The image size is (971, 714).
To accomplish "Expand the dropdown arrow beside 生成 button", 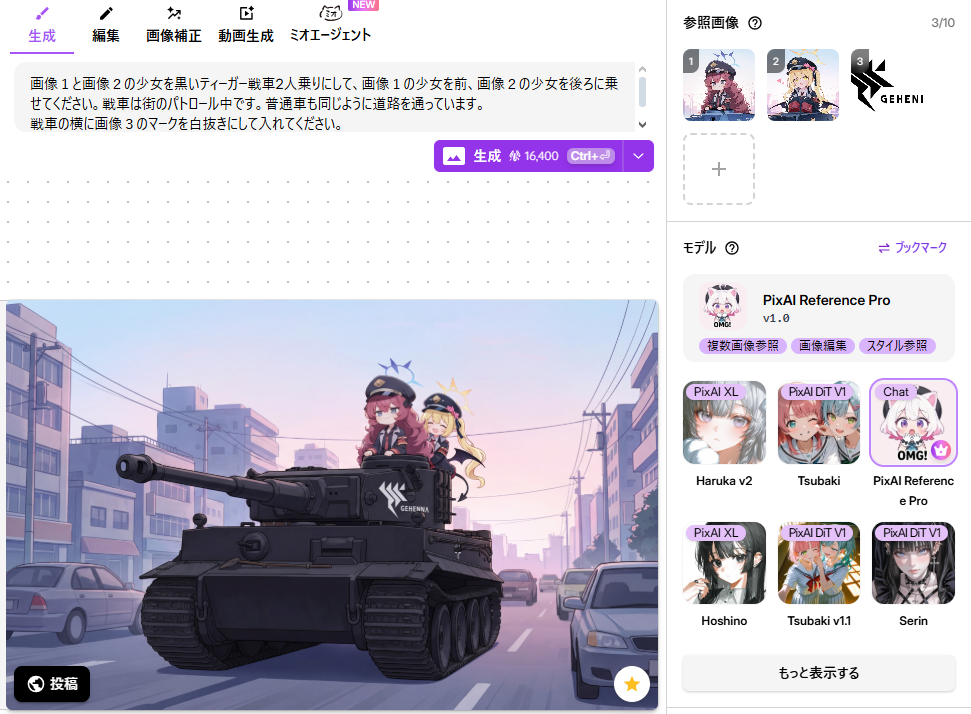I will click(638, 156).
